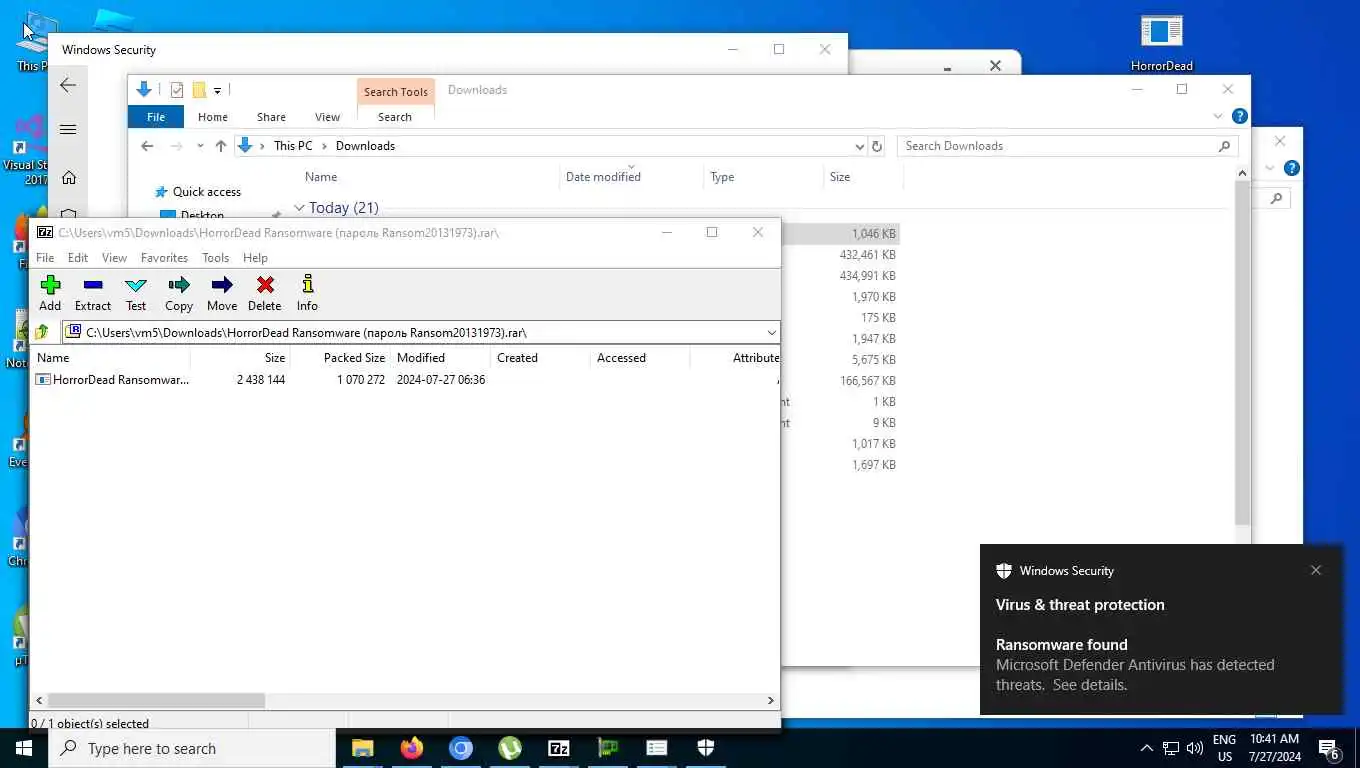Open HorrorDead desktop shortcut

click(1162, 43)
